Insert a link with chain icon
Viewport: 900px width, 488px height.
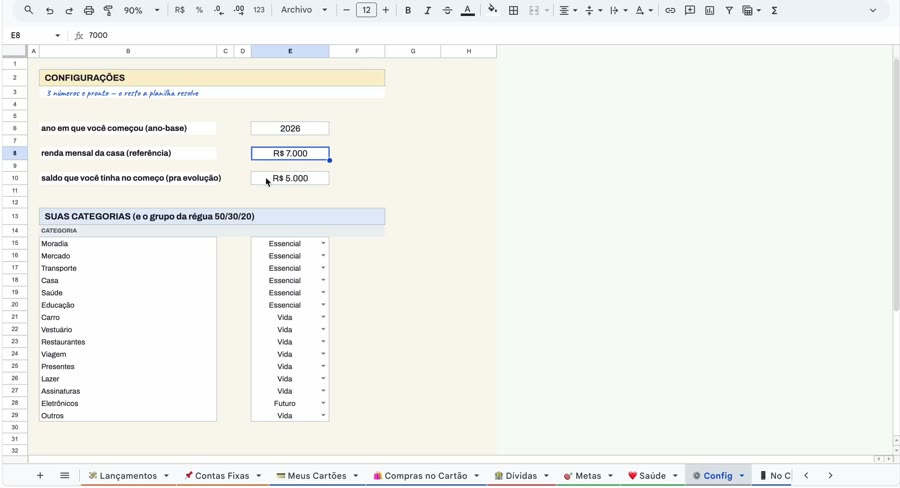pyautogui.click(x=670, y=10)
